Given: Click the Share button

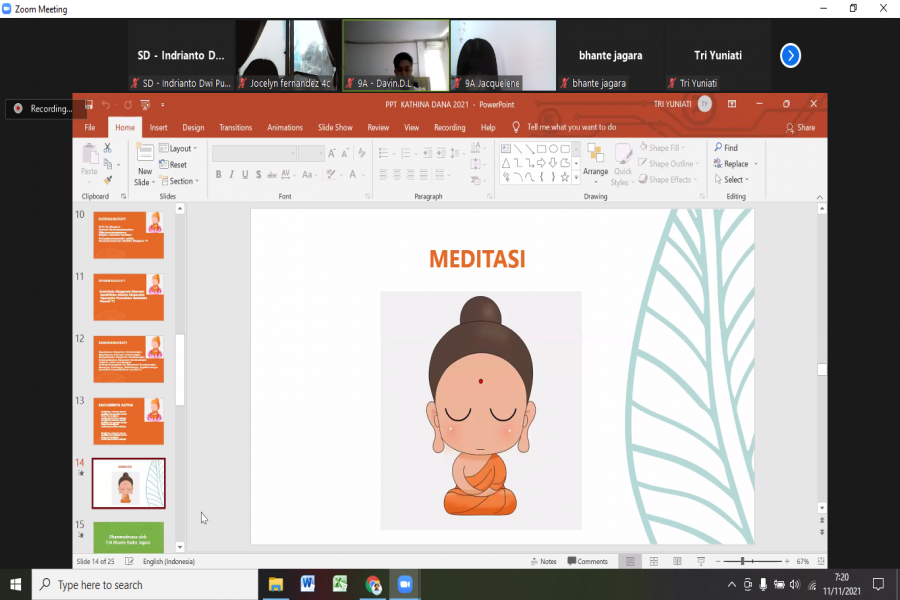Looking at the screenshot, I should [800, 128].
